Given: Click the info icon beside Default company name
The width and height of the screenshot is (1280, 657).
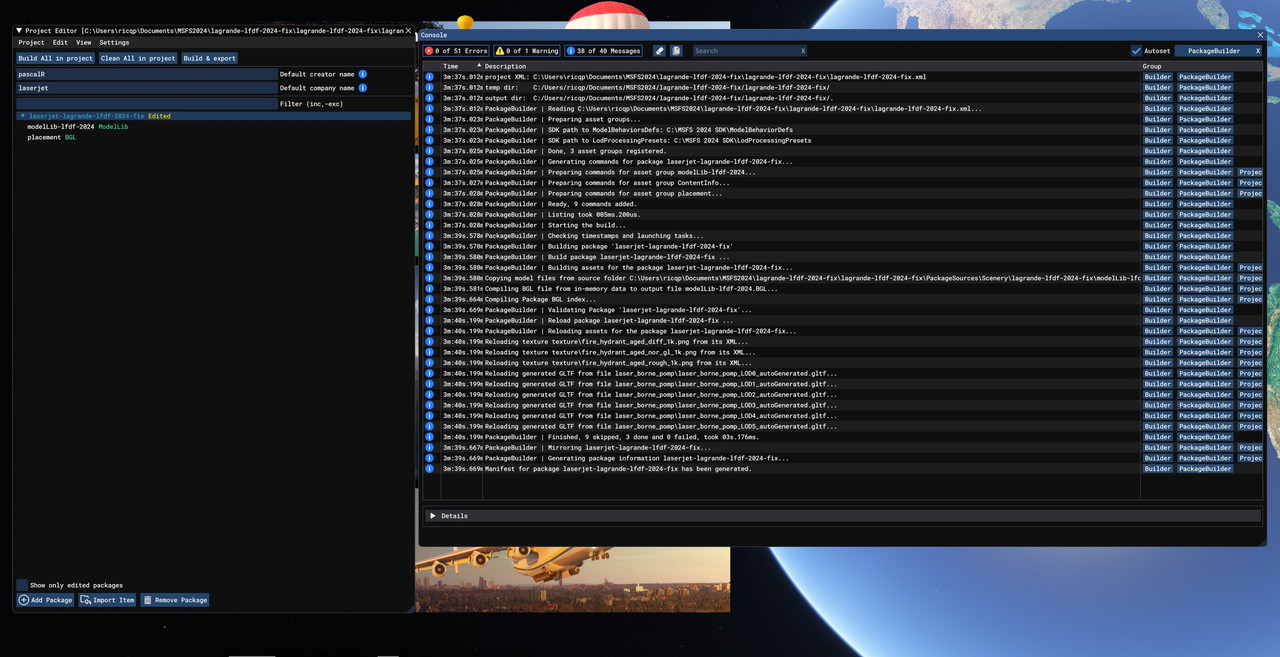Looking at the screenshot, I should (363, 88).
